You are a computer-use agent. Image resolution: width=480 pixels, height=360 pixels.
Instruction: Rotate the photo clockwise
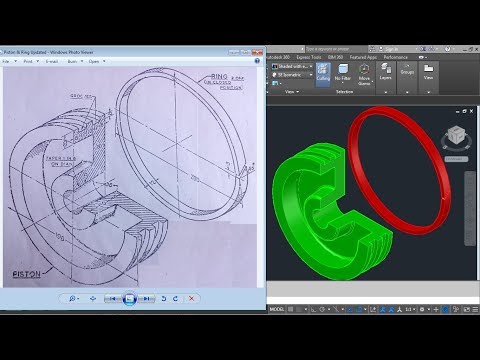(175, 299)
